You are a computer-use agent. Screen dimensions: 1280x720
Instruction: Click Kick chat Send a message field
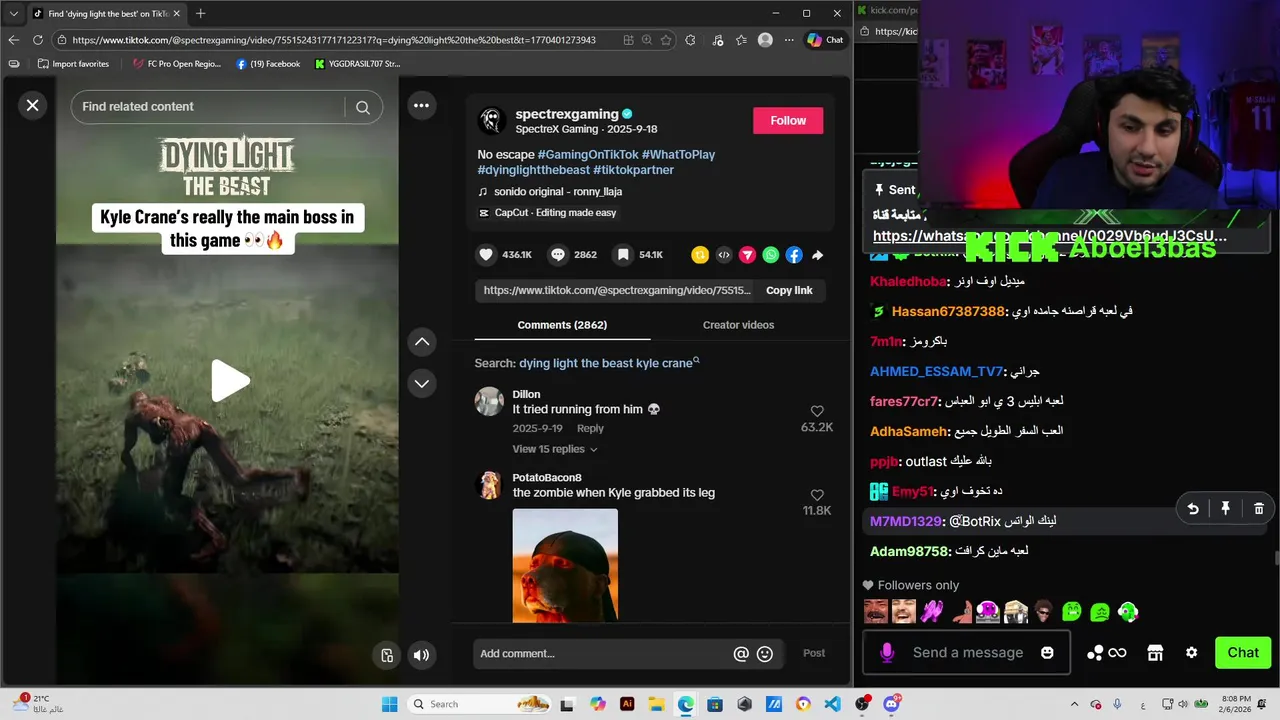pos(968,653)
